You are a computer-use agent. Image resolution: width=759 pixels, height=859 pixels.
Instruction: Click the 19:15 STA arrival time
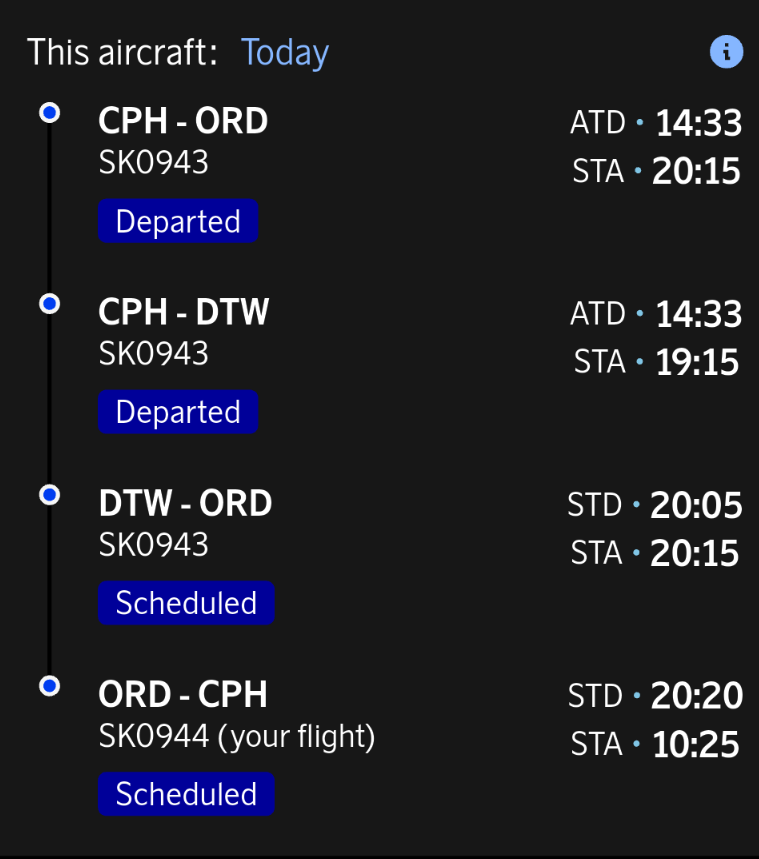coord(697,362)
